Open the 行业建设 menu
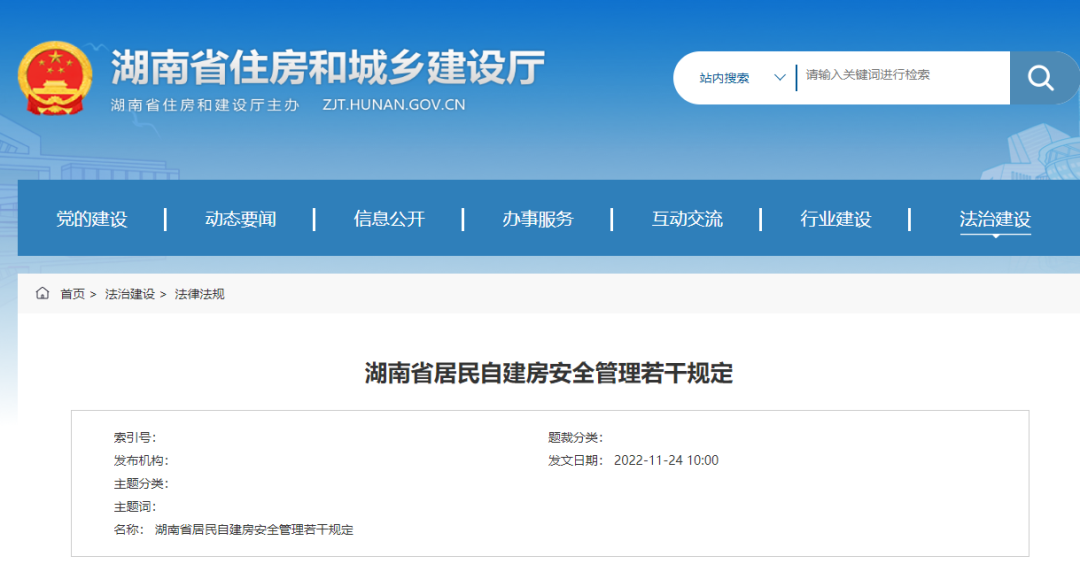1080x564 pixels. click(x=835, y=220)
